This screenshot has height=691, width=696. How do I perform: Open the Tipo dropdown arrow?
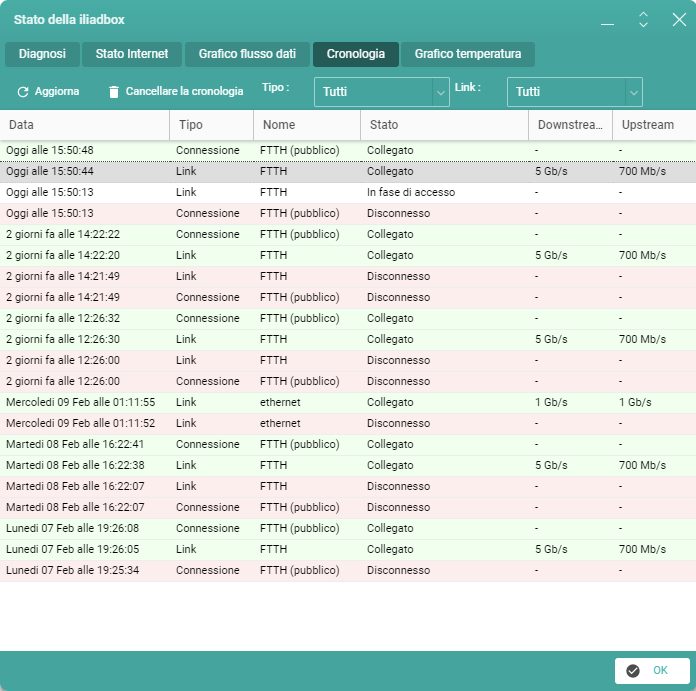441,92
